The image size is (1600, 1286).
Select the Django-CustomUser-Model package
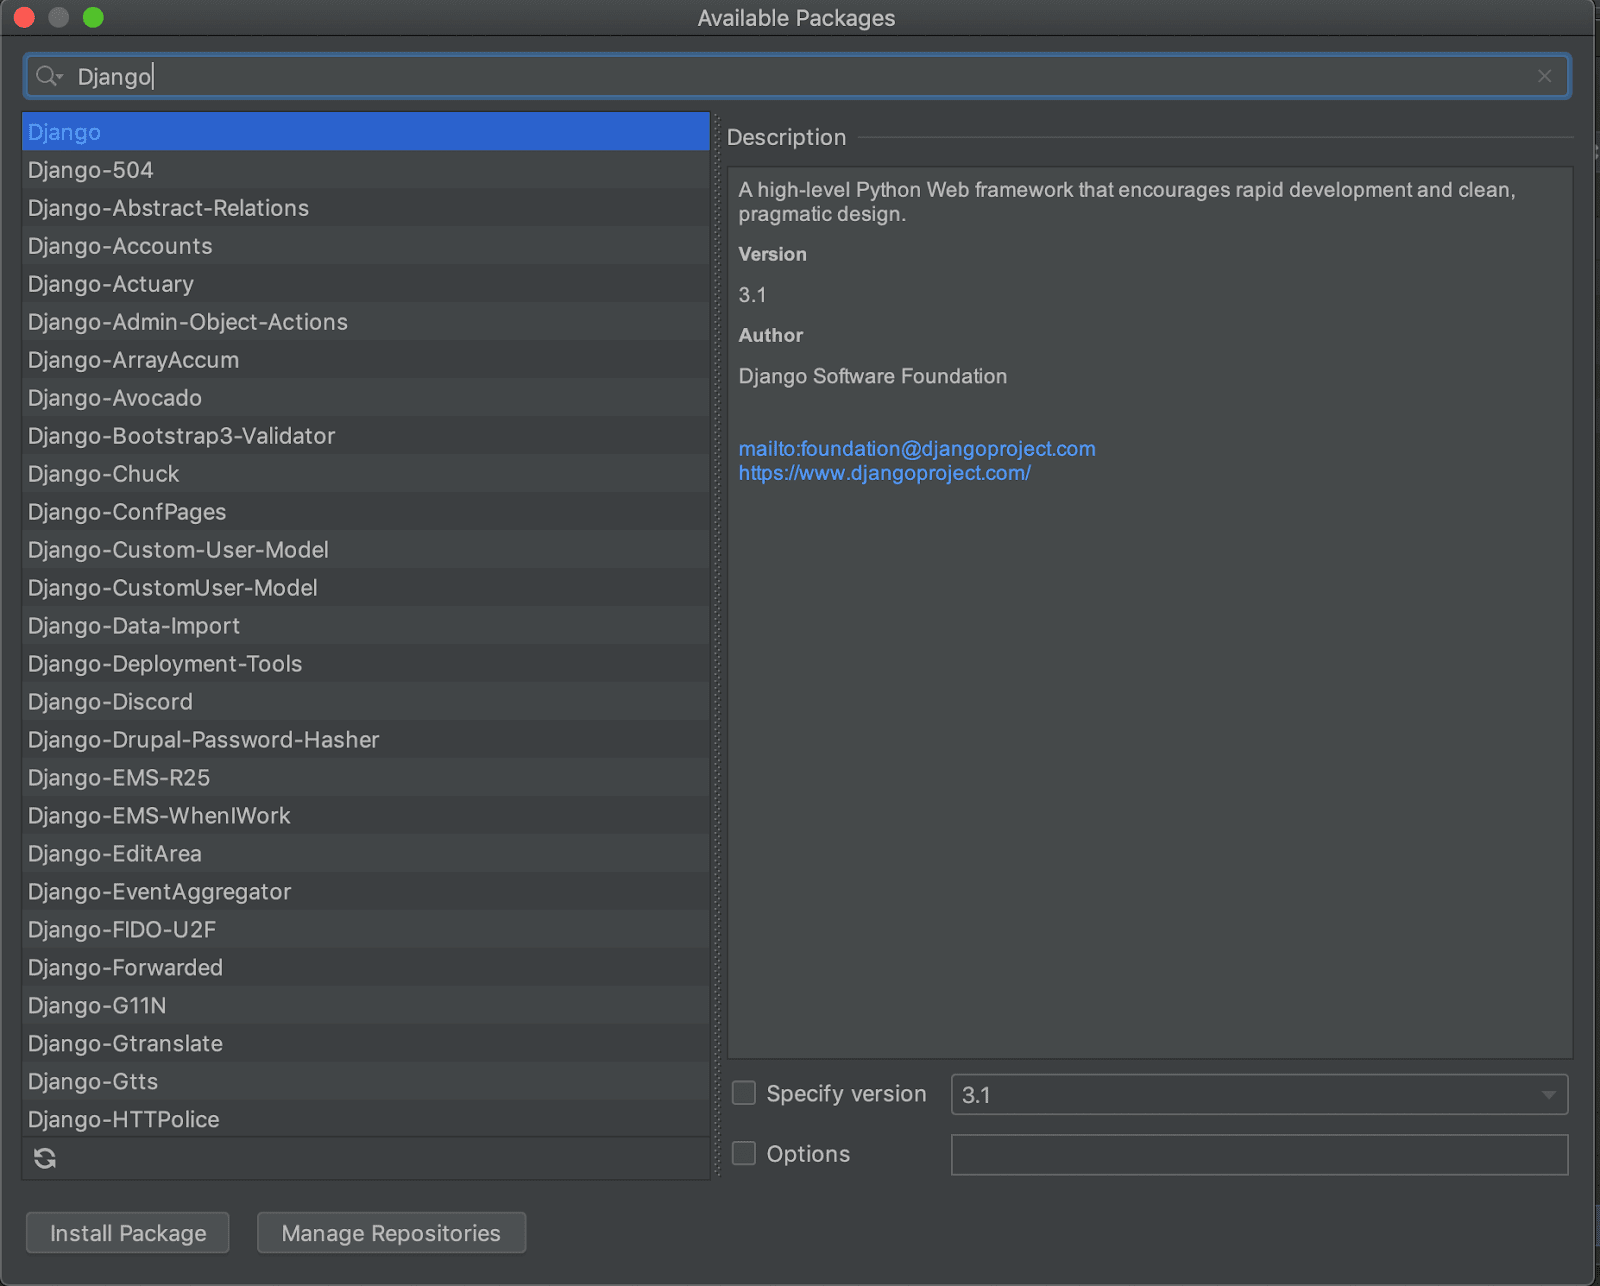coord(366,588)
